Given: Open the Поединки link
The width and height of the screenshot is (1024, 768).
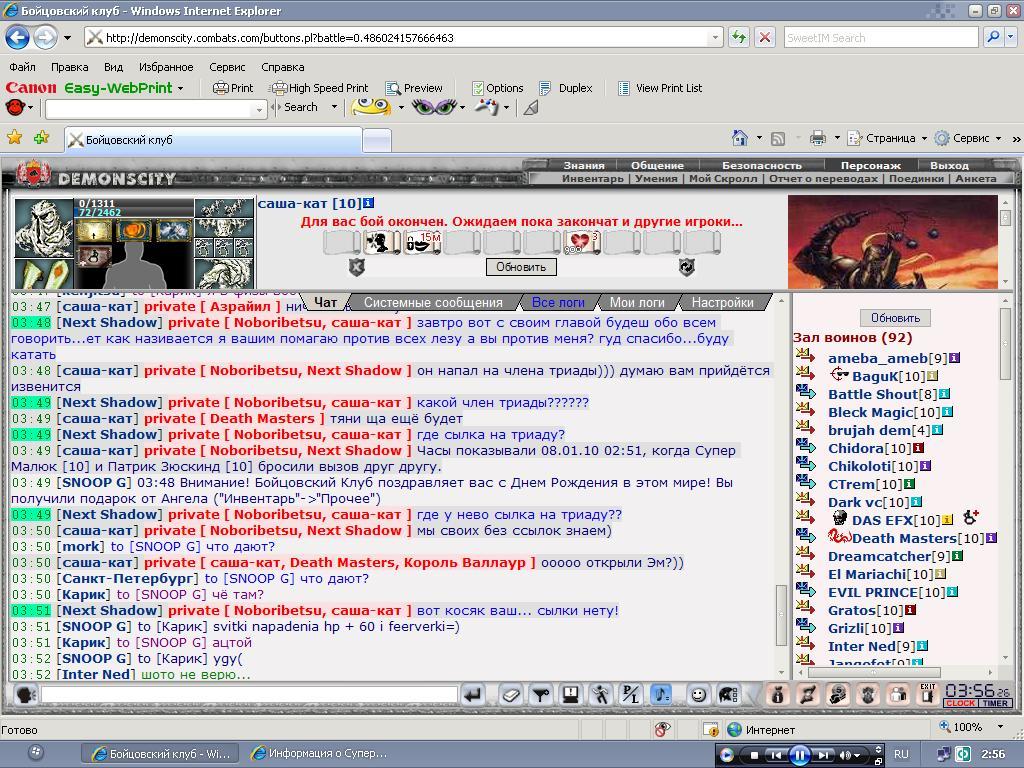Looking at the screenshot, I should tap(916, 178).
